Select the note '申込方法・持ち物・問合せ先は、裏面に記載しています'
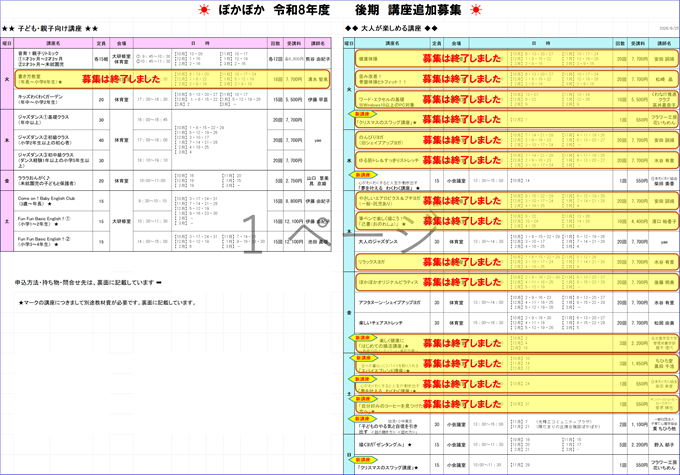 [85, 282]
